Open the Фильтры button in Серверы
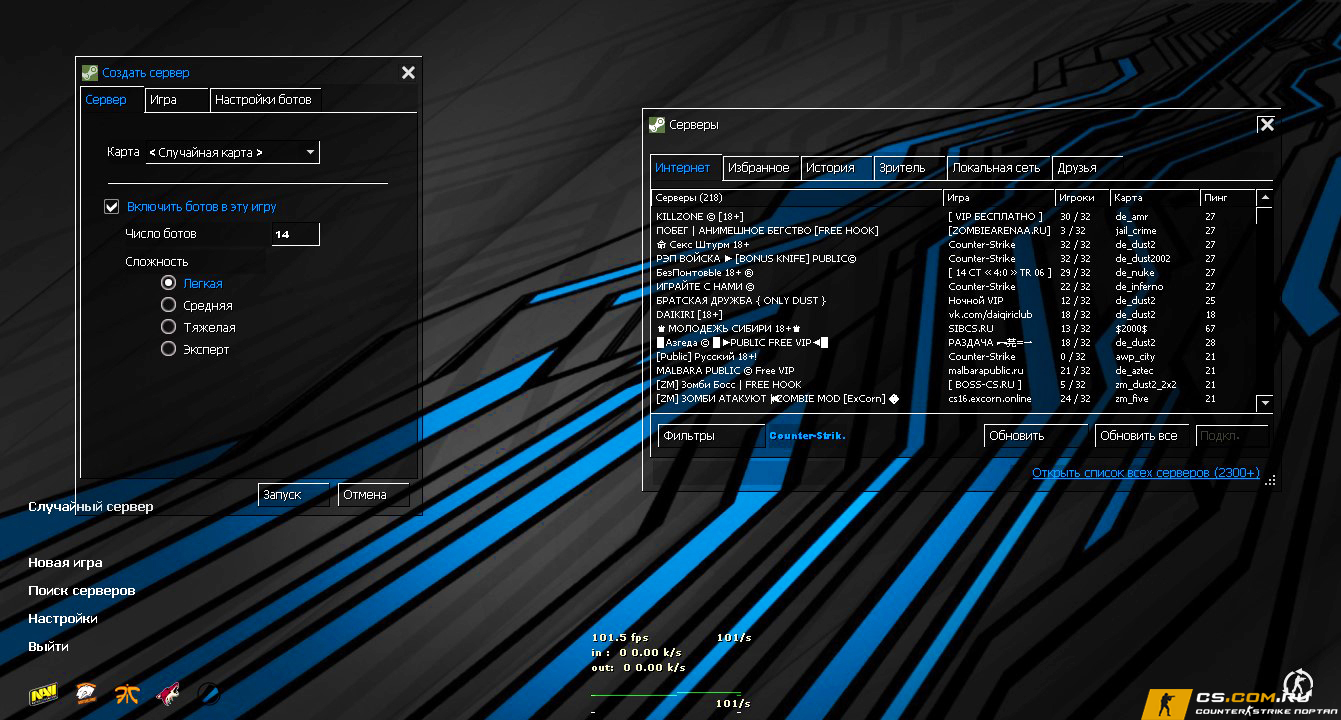1341x720 pixels. [711, 436]
